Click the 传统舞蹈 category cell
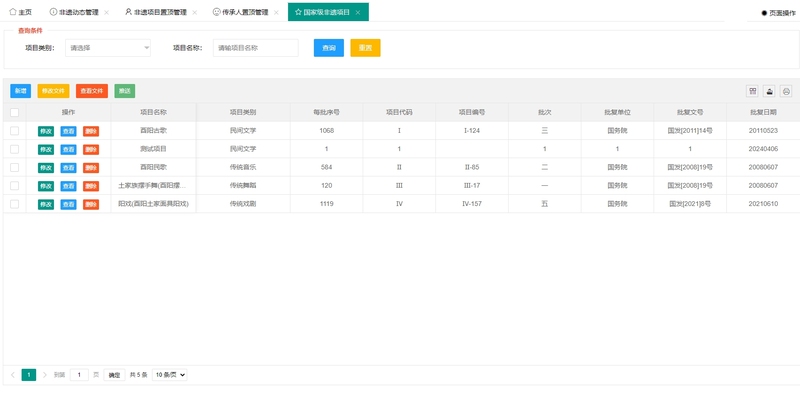The width and height of the screenshot is (800, 396). coord(243,185)
